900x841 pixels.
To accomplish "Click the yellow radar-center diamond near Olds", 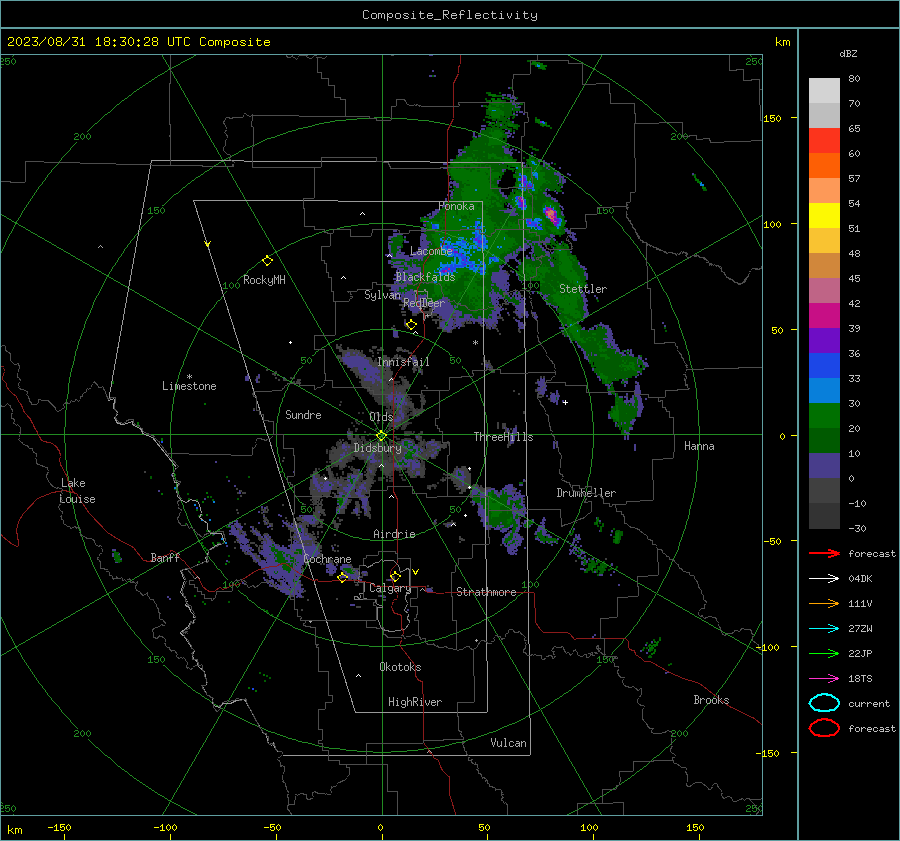I will (381, 436).
